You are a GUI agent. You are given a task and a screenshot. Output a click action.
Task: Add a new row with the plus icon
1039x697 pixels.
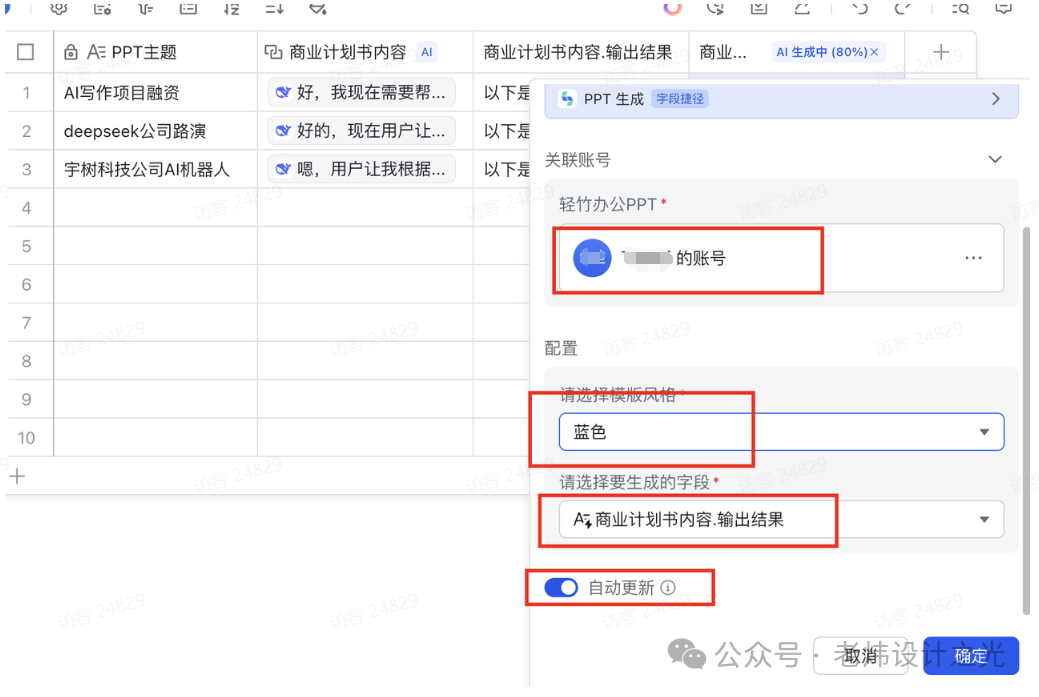click(17, 476)
